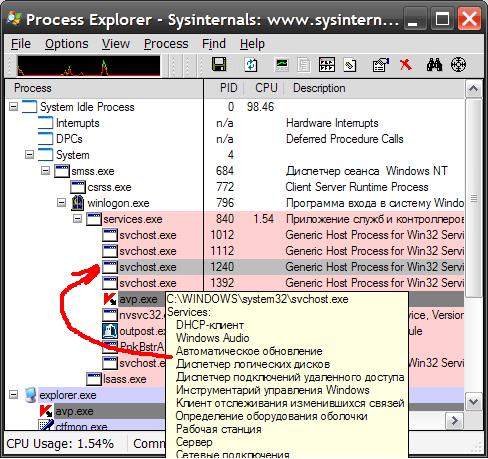
Task: Click the horizontal scrollbar right arrow
Action: coord(454,421)
